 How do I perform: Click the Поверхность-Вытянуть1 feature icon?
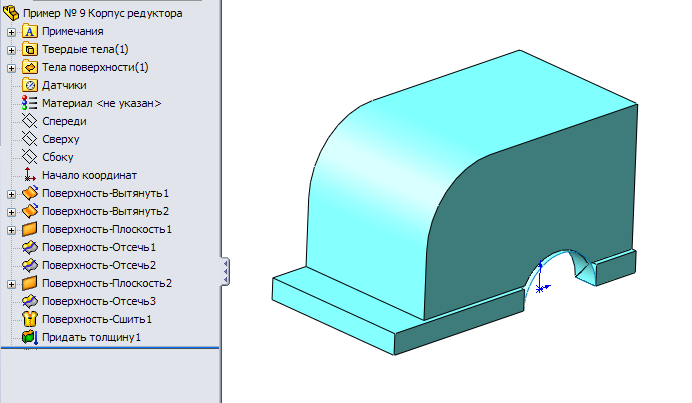coord(30,193)
